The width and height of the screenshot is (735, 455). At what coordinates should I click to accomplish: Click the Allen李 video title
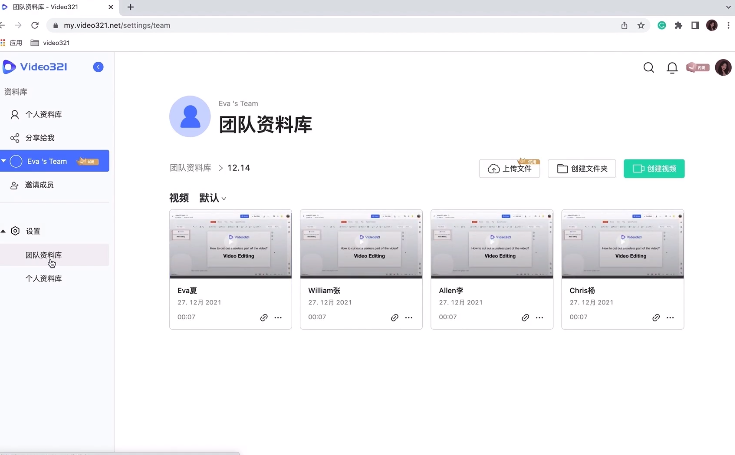tap(451, 291)
